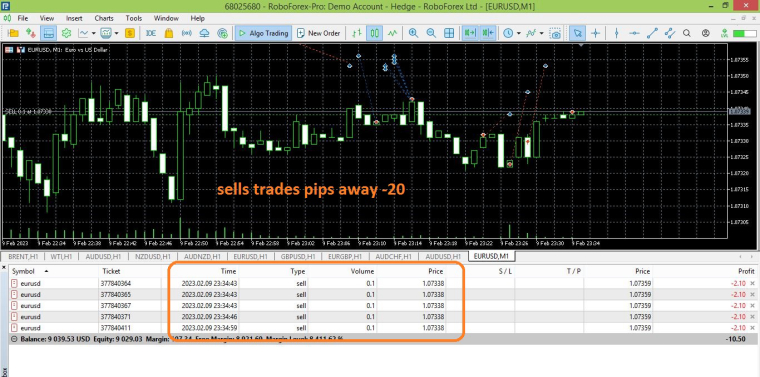Click the line chart templates icon

pyautogui.click(x=83, y=33)
